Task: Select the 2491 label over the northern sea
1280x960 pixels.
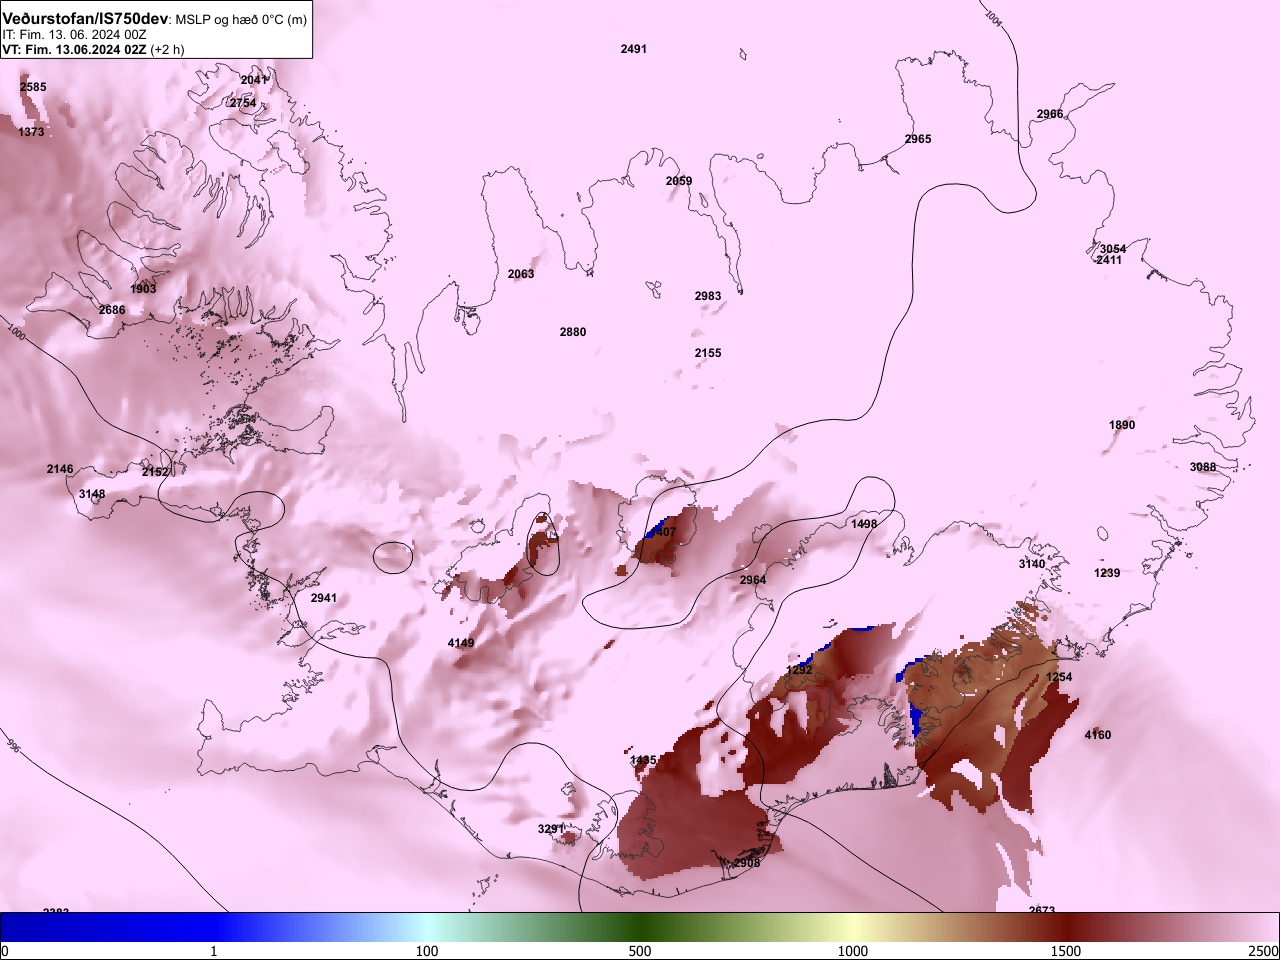Action: click(x=634, y=49)
